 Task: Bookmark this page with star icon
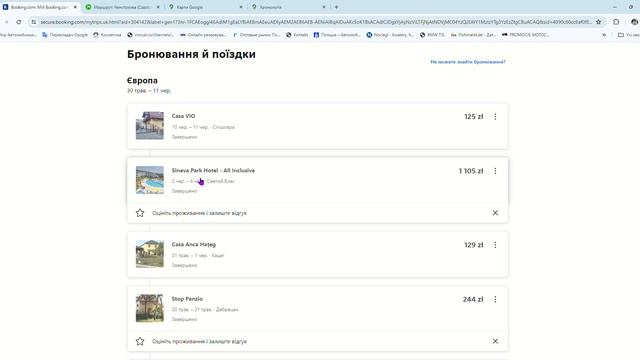(x=599, y=22)
